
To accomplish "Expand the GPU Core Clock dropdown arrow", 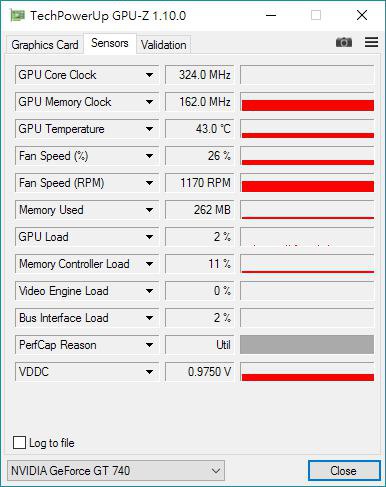I will tap(149, 75).
